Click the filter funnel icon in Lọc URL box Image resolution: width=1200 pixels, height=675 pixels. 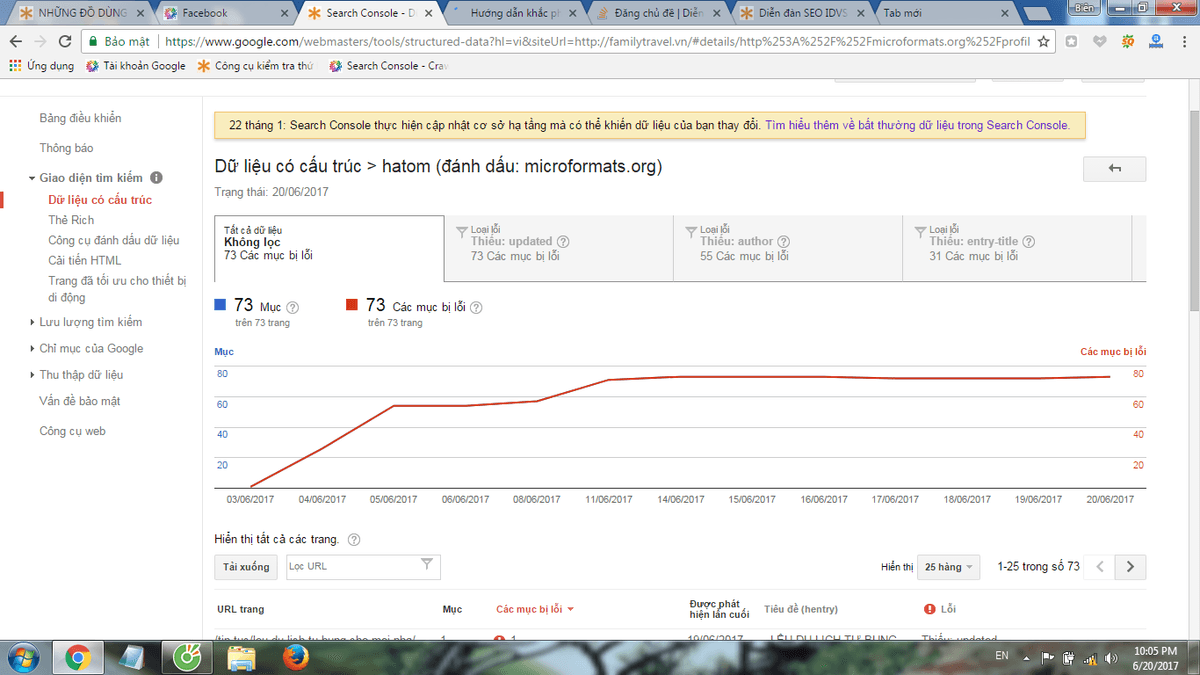pyautogui.click(x=427, y=566)
